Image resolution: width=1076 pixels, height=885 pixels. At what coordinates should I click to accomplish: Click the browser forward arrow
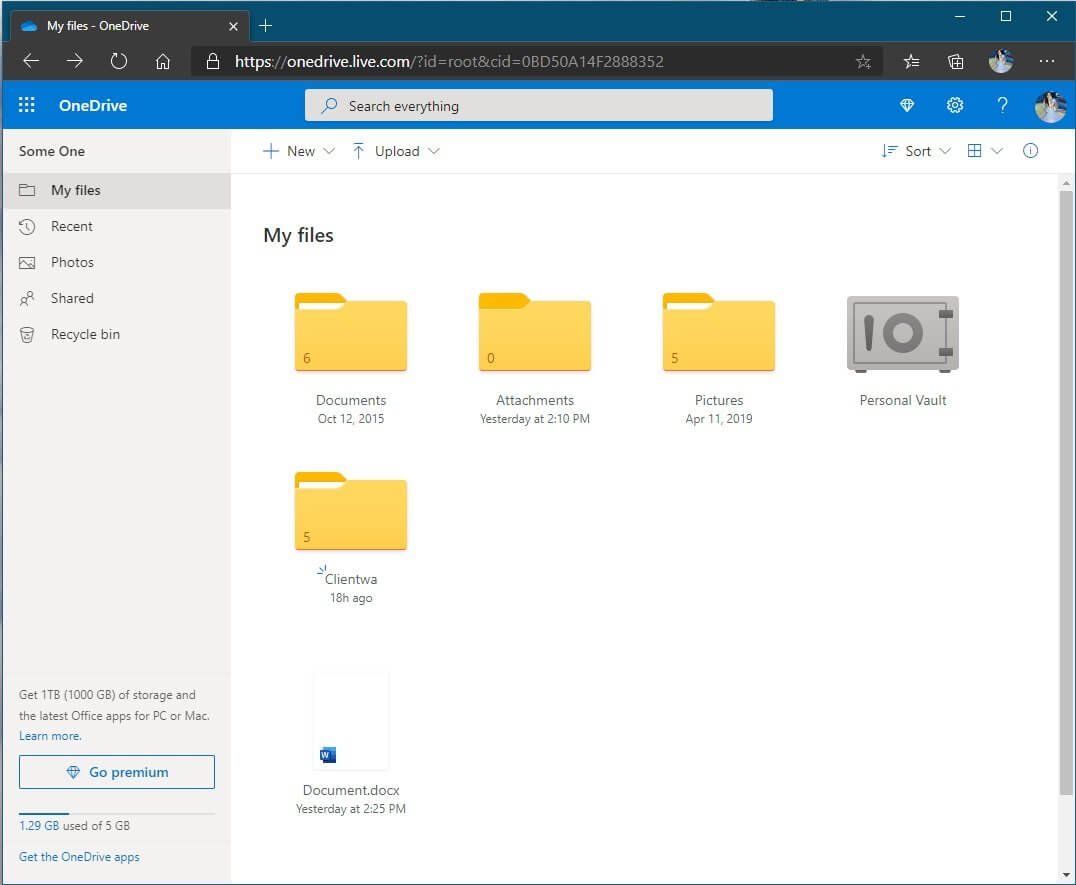point(75,61)
